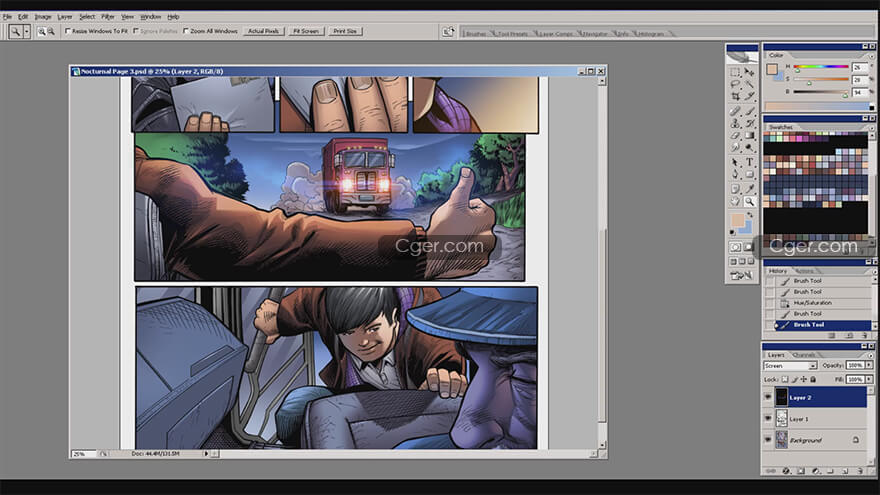
Task: Select the Type tool
Action: click(x=749, y=162)
